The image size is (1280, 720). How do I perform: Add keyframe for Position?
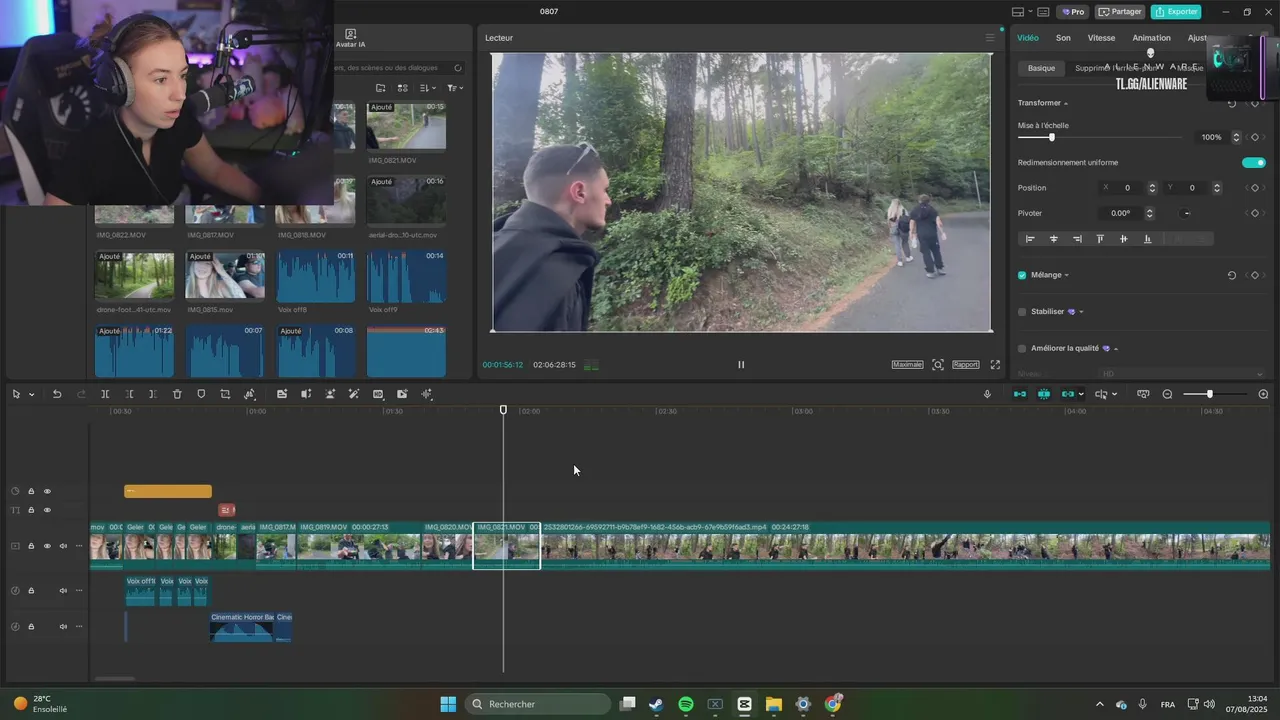pos(1255,188)
